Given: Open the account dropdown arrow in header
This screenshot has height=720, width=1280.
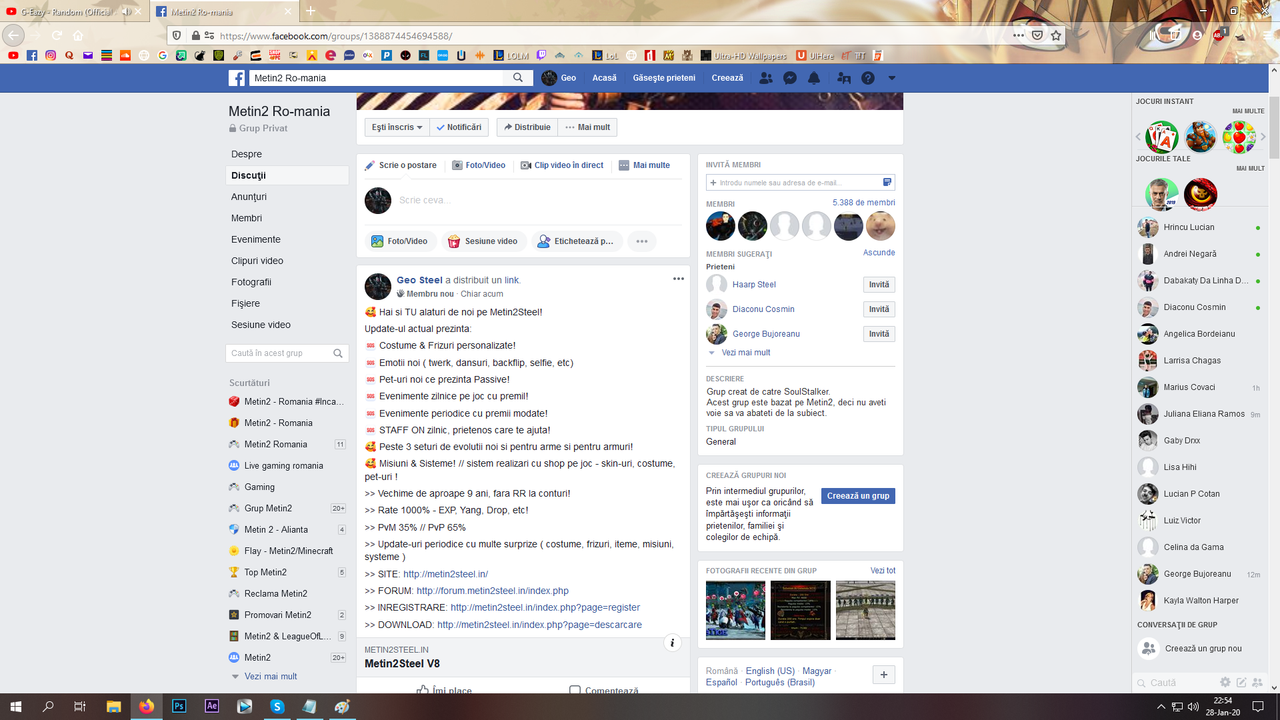Looking at the screenshot, I should point(892,78).
